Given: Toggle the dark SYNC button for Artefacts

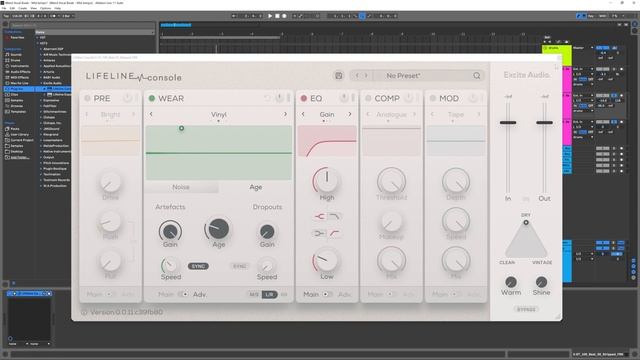Looking at the screenshot, I should pyautogui.click(x=198, y=266).
